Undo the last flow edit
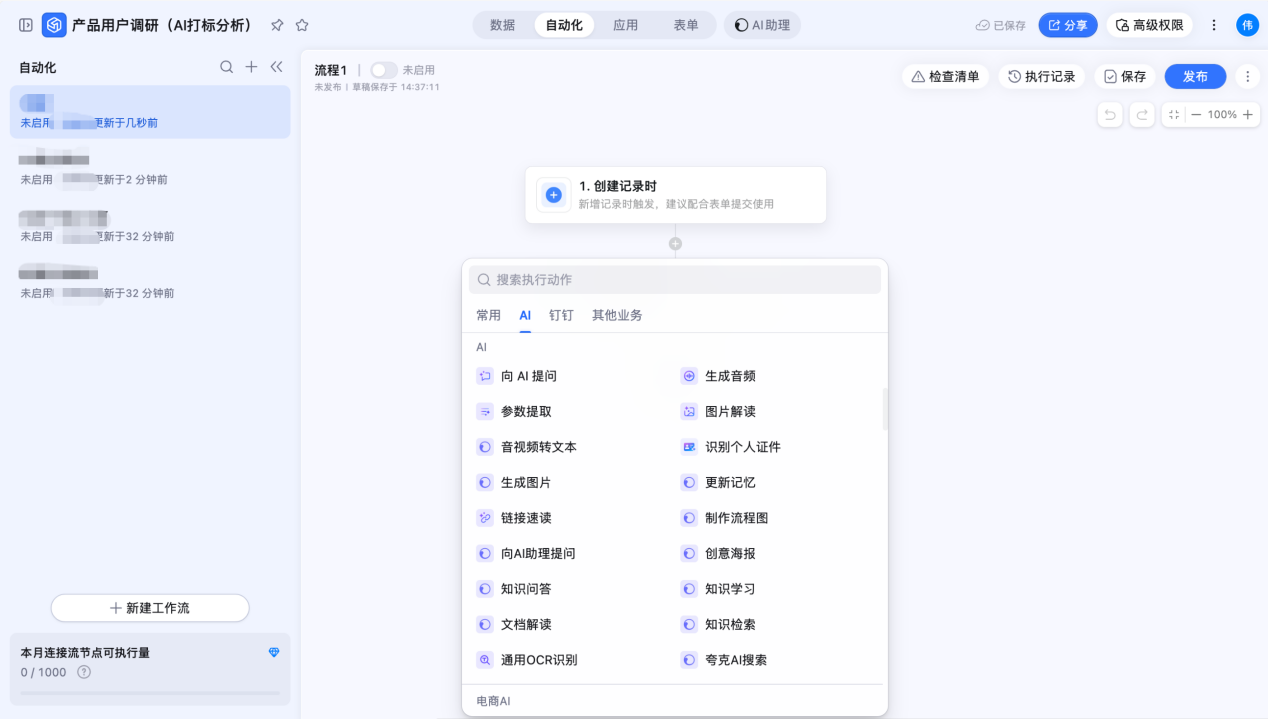The height and width of the screenshot is (719, 1268). click(1110, 115)
